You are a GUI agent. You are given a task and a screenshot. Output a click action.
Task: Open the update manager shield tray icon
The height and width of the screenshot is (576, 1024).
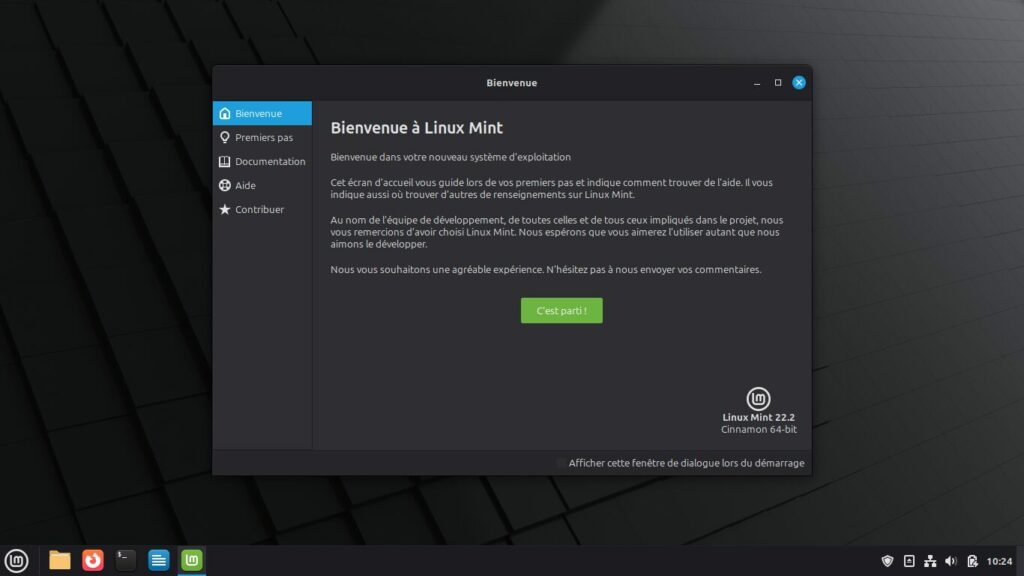(887, 561)
